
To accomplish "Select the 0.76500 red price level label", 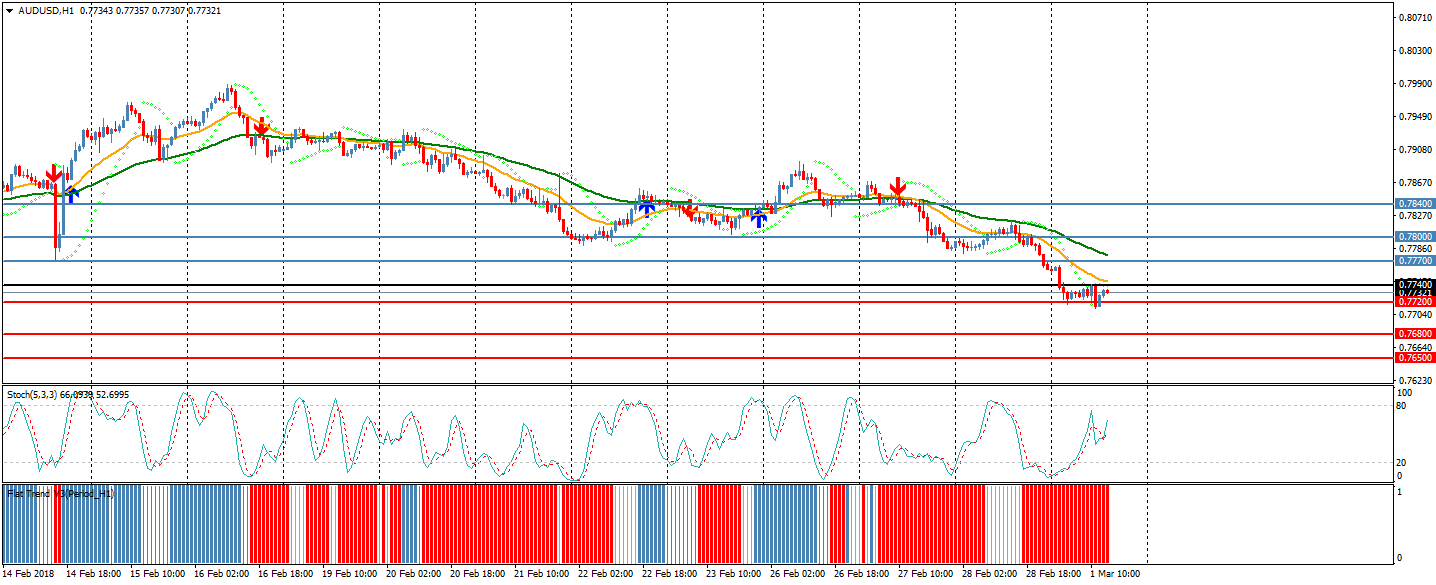I will [1415, 358].
